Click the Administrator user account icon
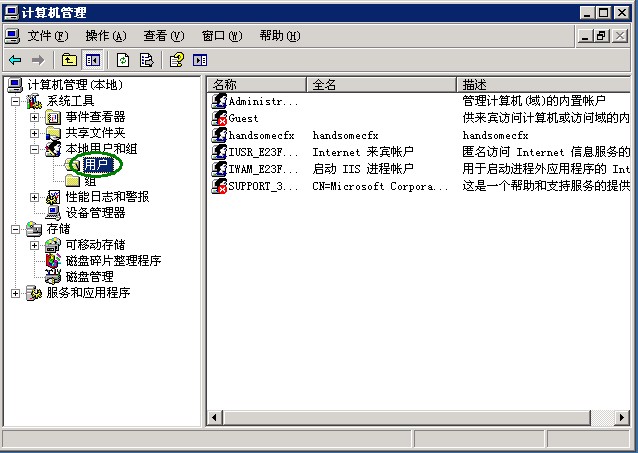Viewport: 638px width, 453px height. click(x=219, y=101)
